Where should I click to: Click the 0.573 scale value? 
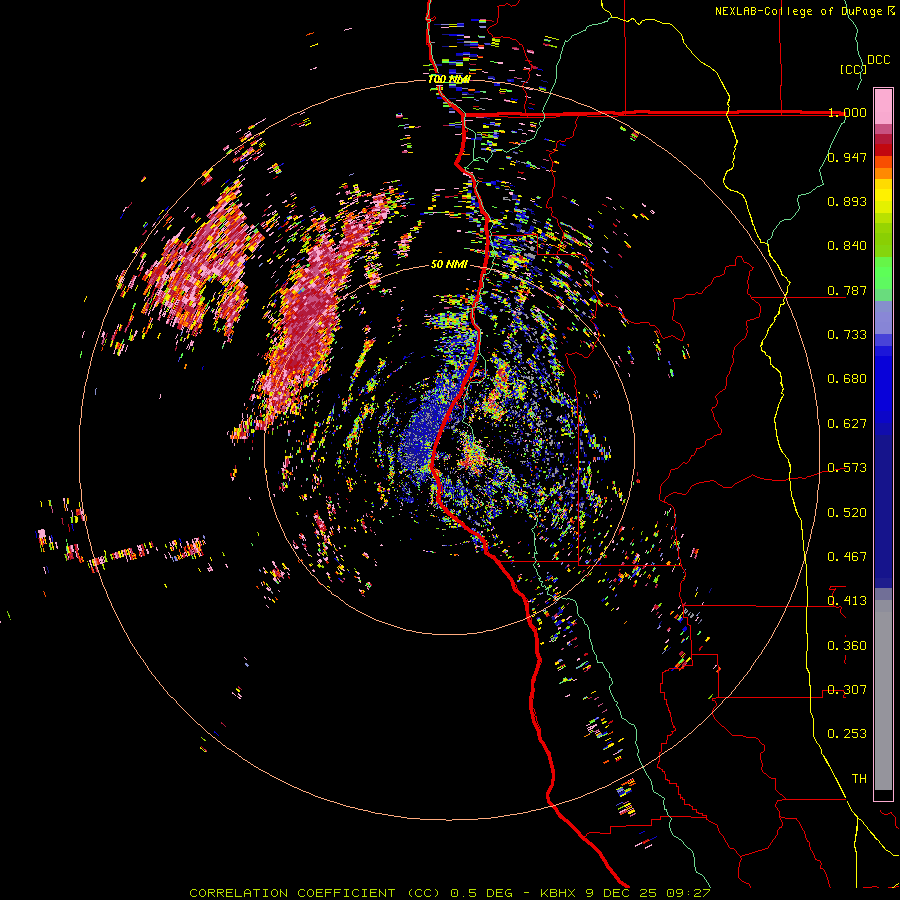pyautogui.click(x=847, y=468)
